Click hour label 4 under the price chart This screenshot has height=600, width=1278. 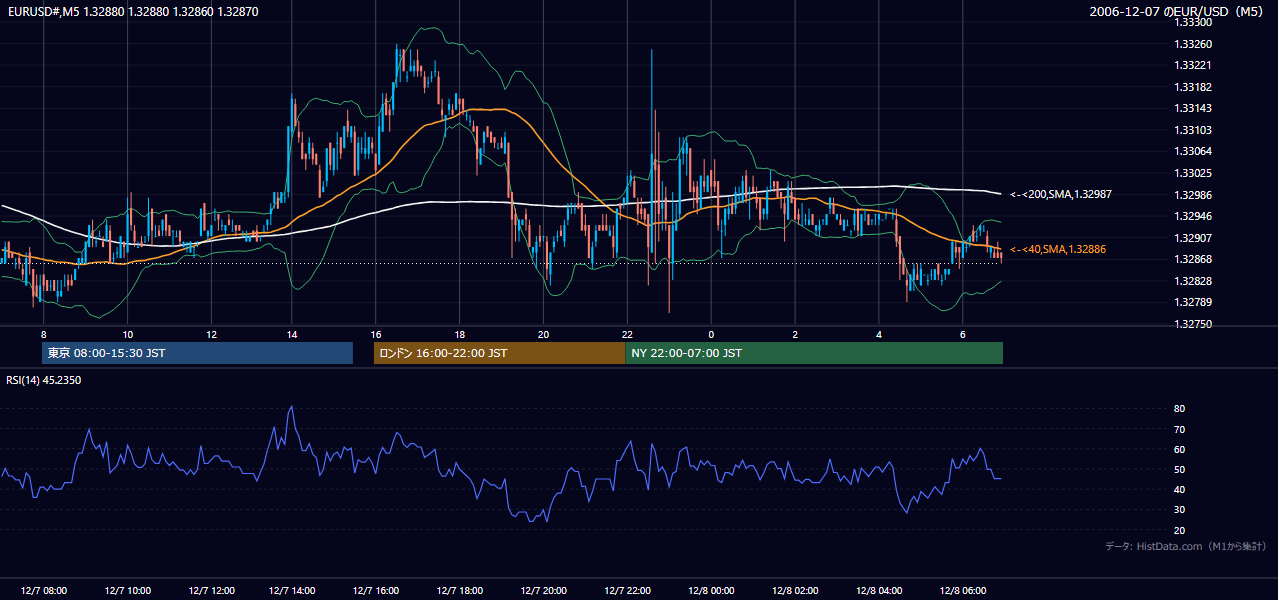tap(879, 334)
